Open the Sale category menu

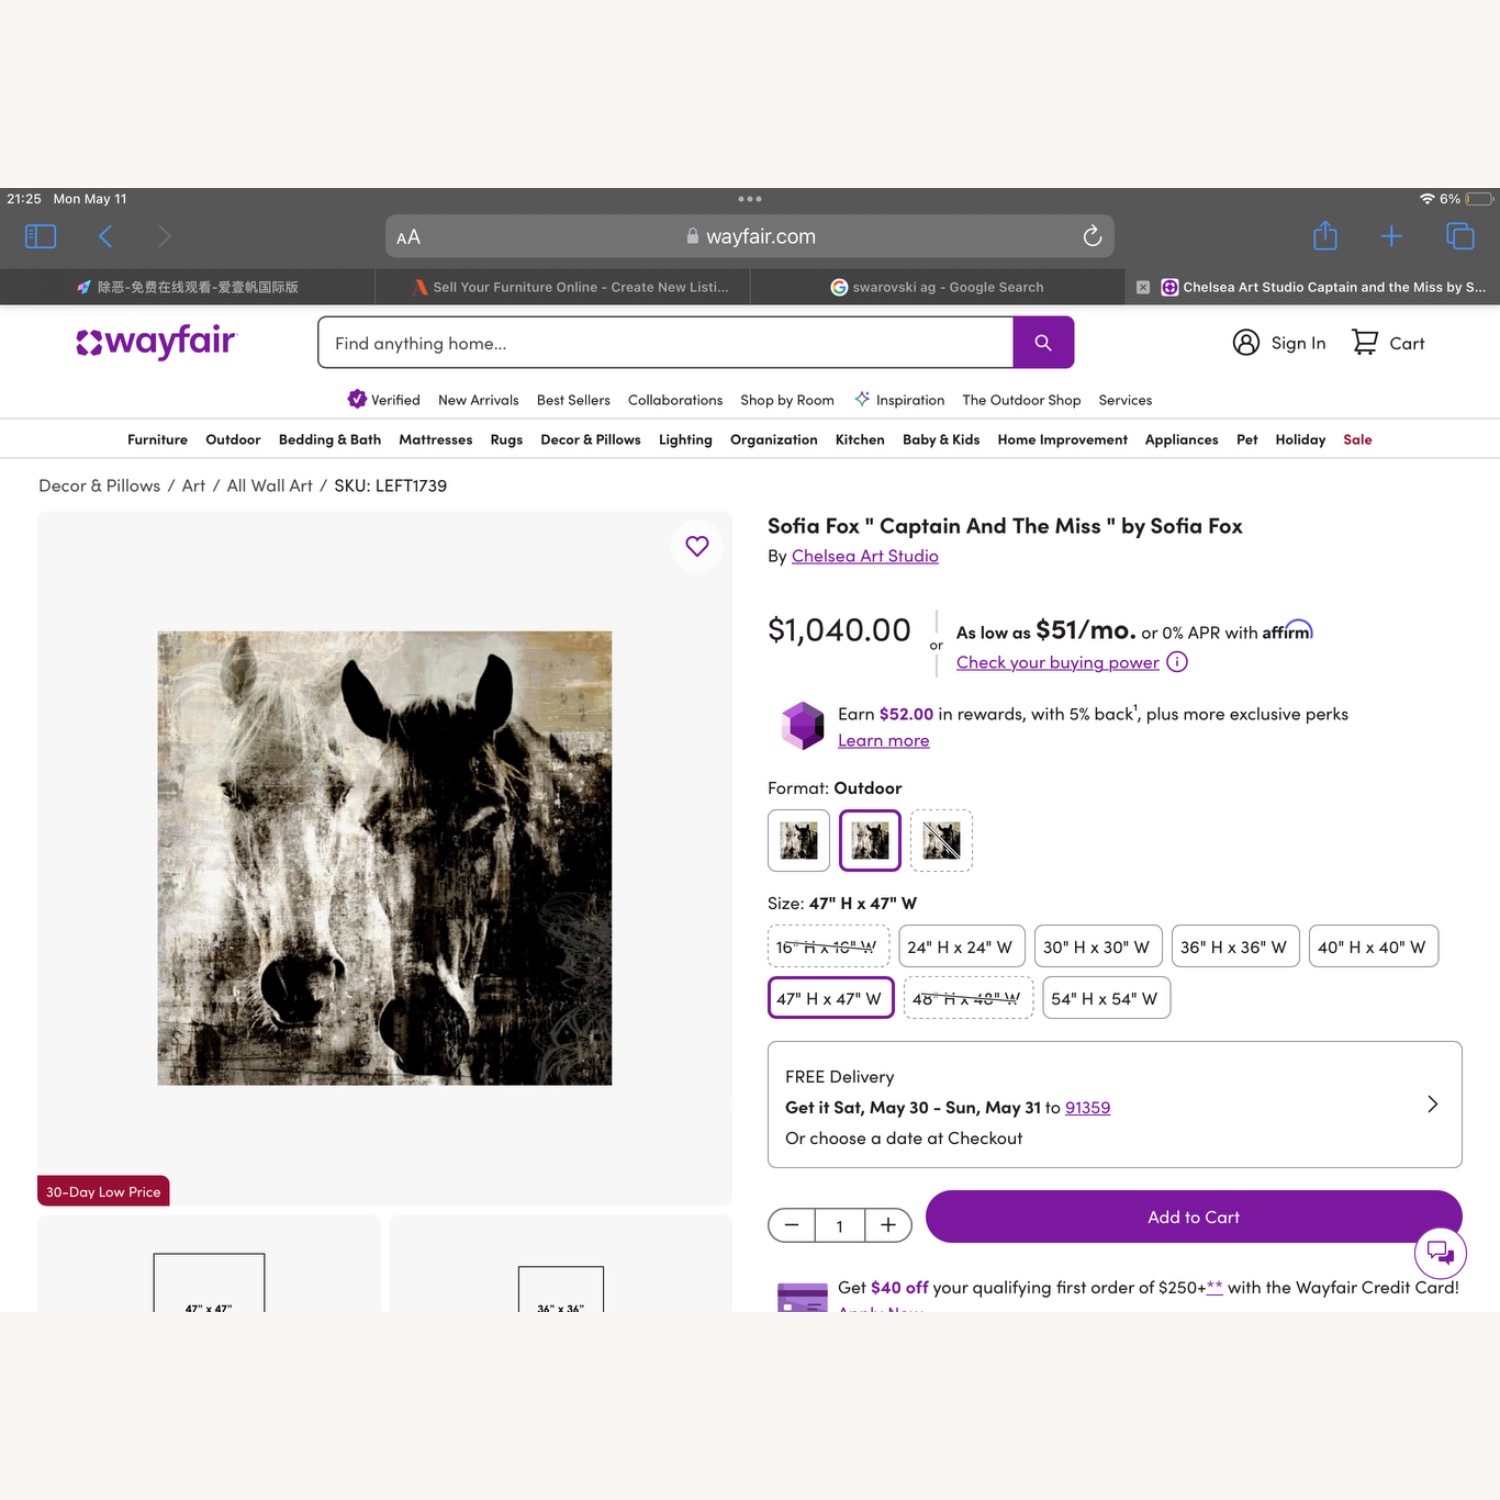point(1358,440)
